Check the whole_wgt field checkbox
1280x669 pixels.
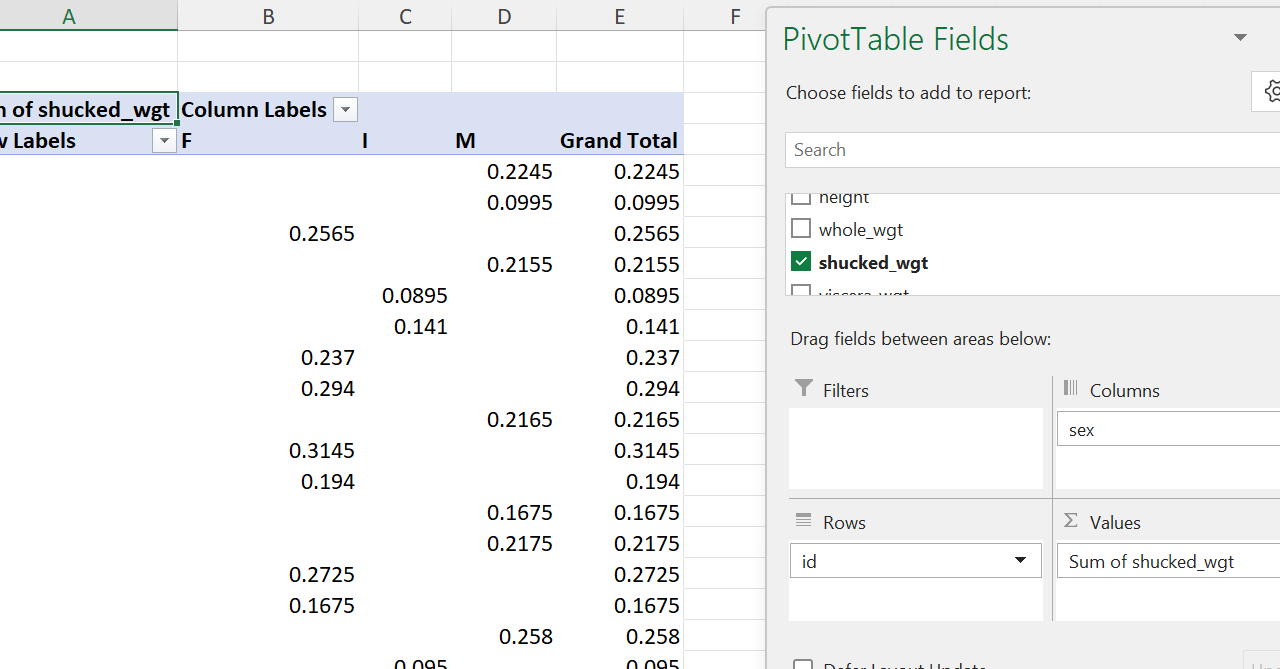click(801, 229)
